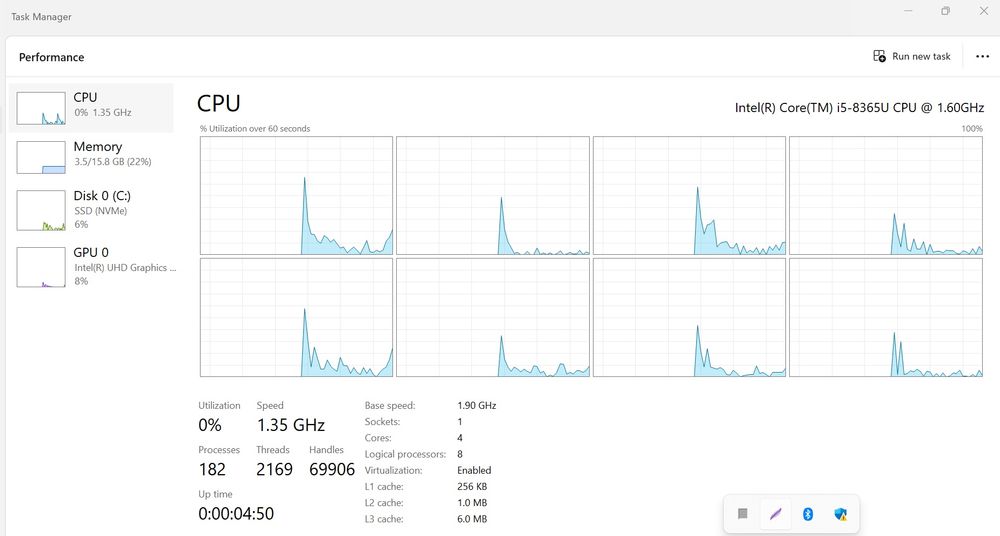This screenshot has height=536, width=1000.
Task: Click the top-right logical processor graph
Action: tap(886, 195)
